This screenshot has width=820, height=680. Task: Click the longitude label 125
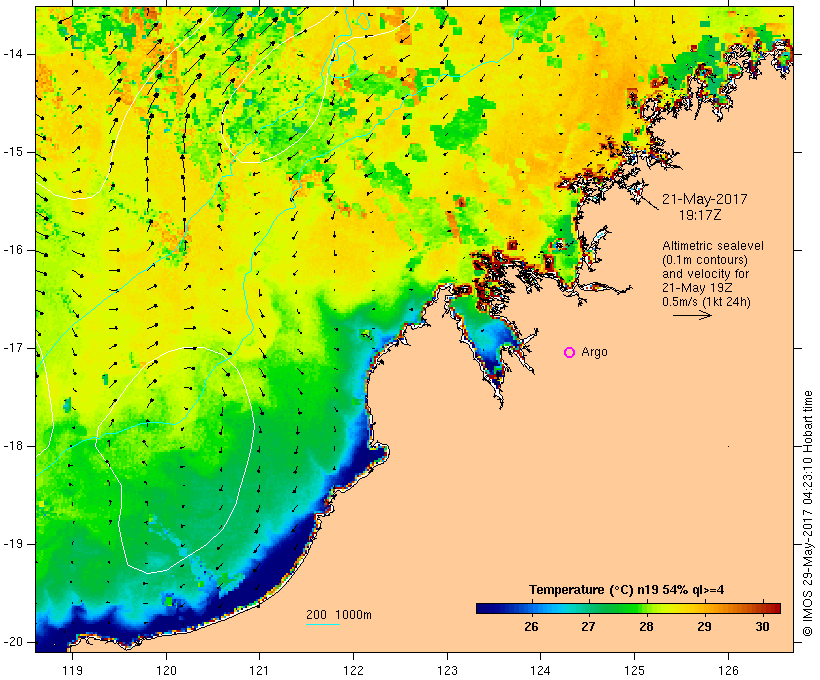coord(635,670)
